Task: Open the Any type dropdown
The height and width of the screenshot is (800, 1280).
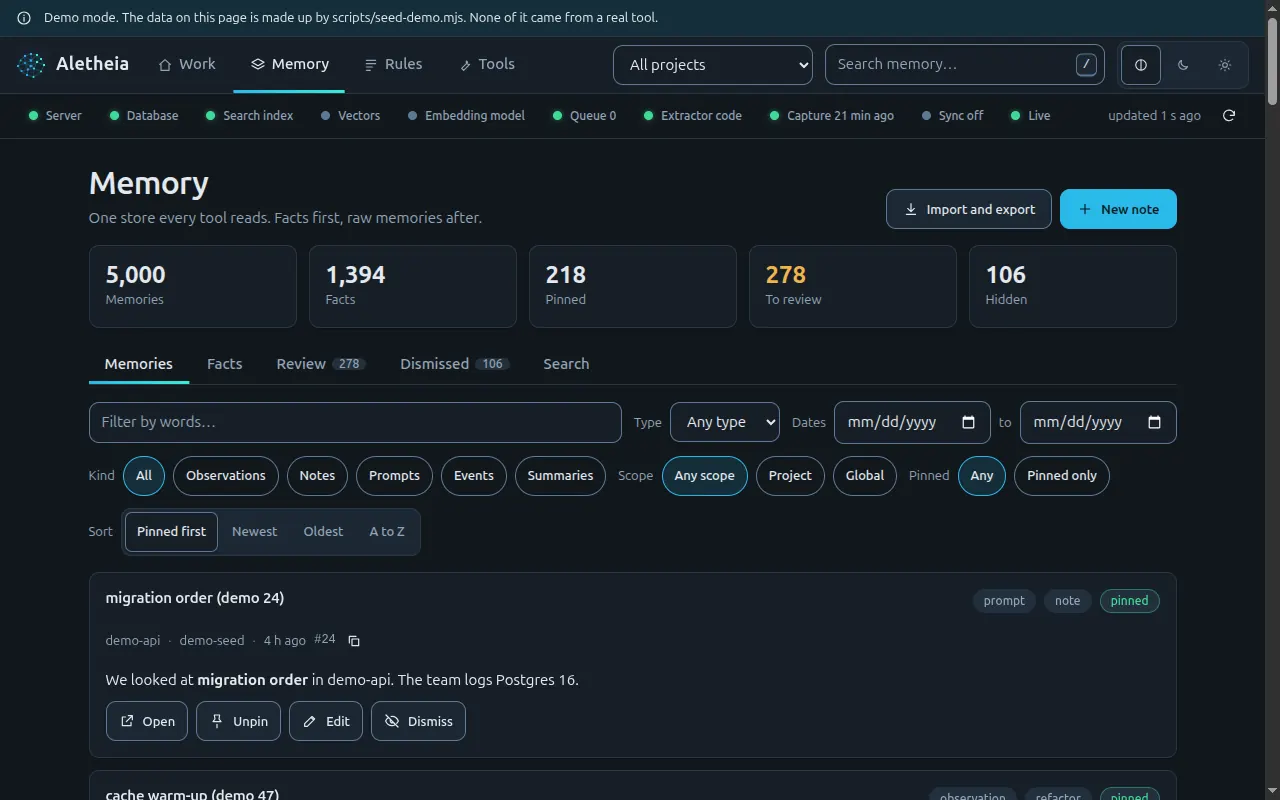Action: pyautogui.click(x=725, y=422)
